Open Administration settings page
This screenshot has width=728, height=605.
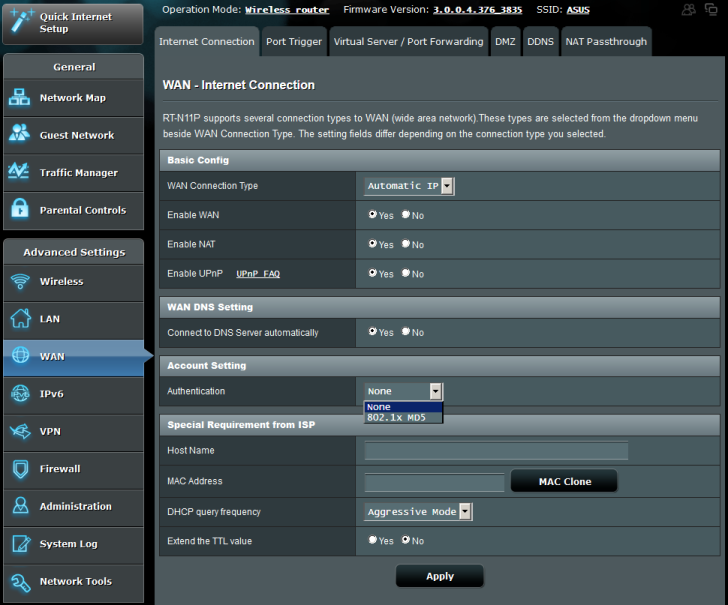[73, 507]
